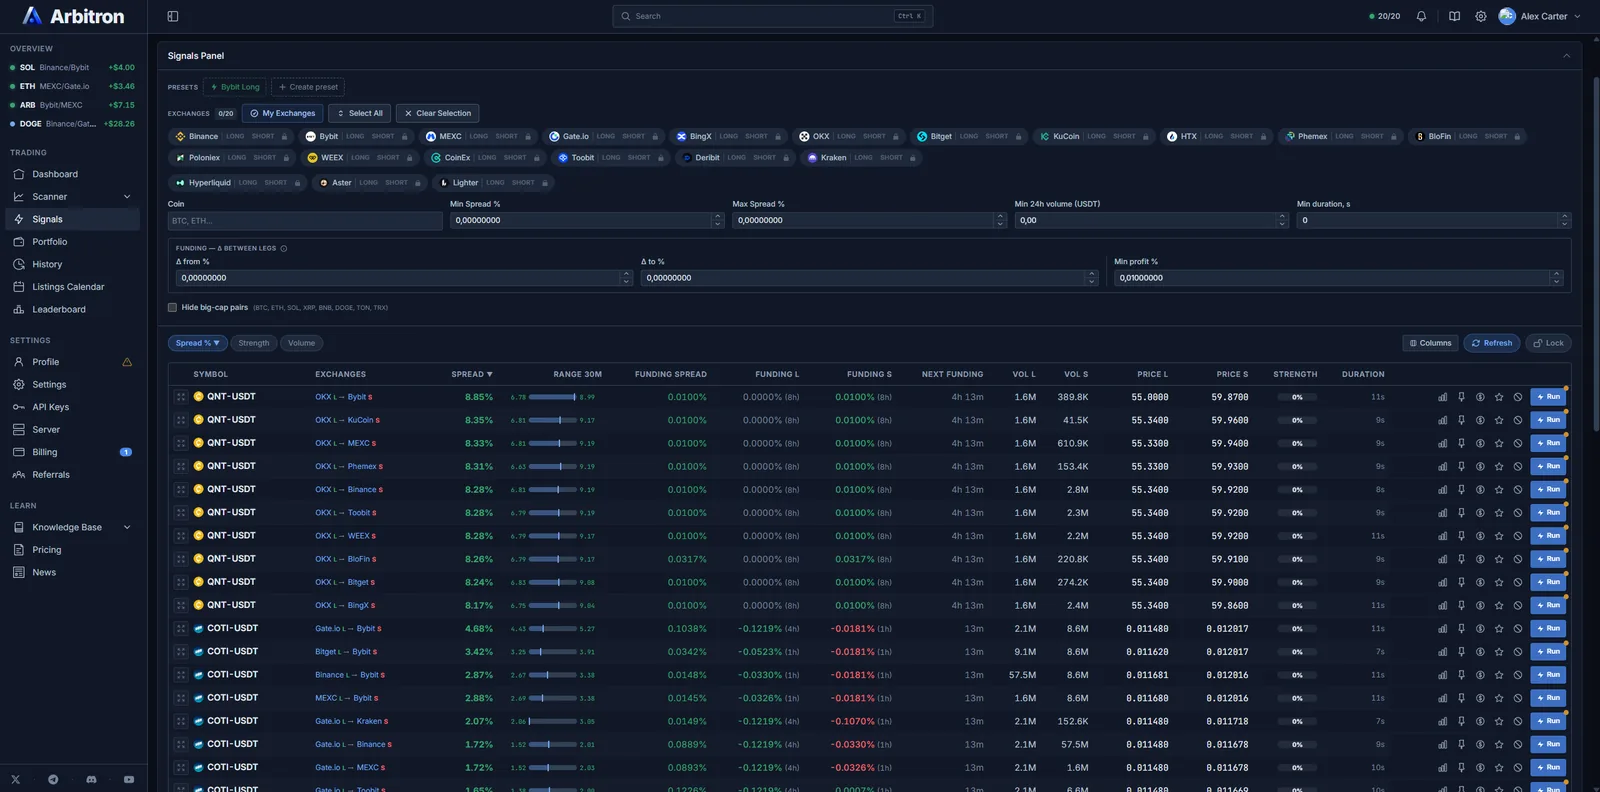Viewport: 1600px width, 792px height.
Task: Sort table by Spread column header
Action: (472, 374)
